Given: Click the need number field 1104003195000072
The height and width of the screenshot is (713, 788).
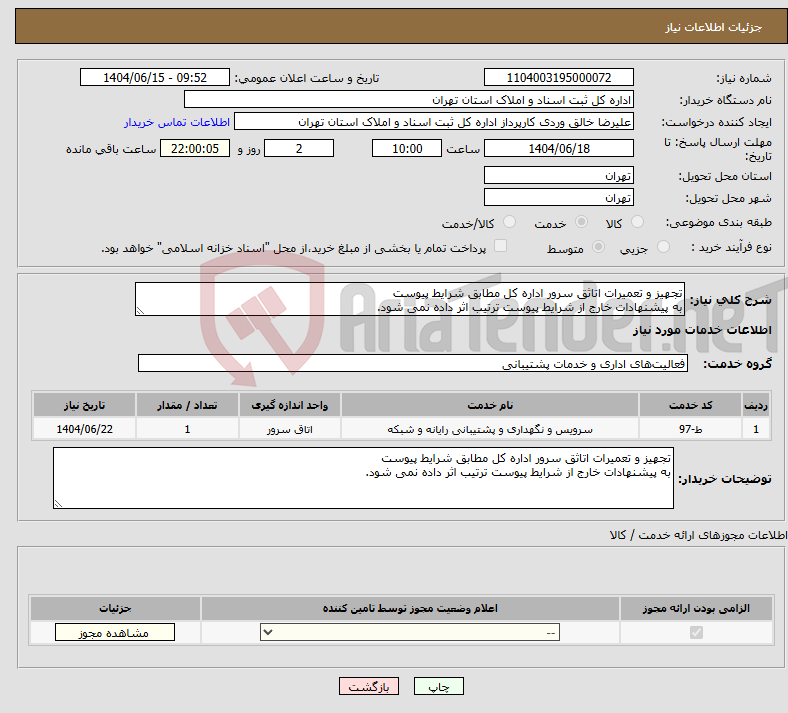Looking at the screenshot, I should tap(558, 77).
